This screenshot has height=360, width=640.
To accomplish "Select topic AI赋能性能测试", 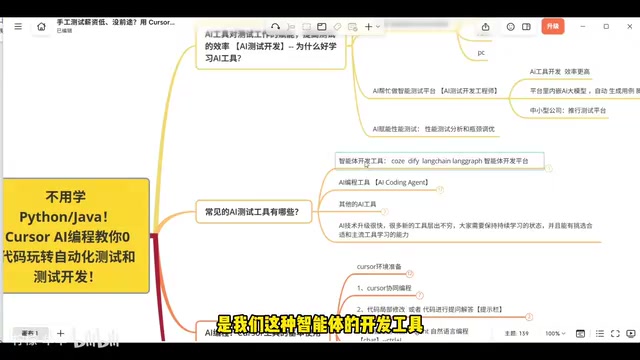I will (x=433, y=129).
